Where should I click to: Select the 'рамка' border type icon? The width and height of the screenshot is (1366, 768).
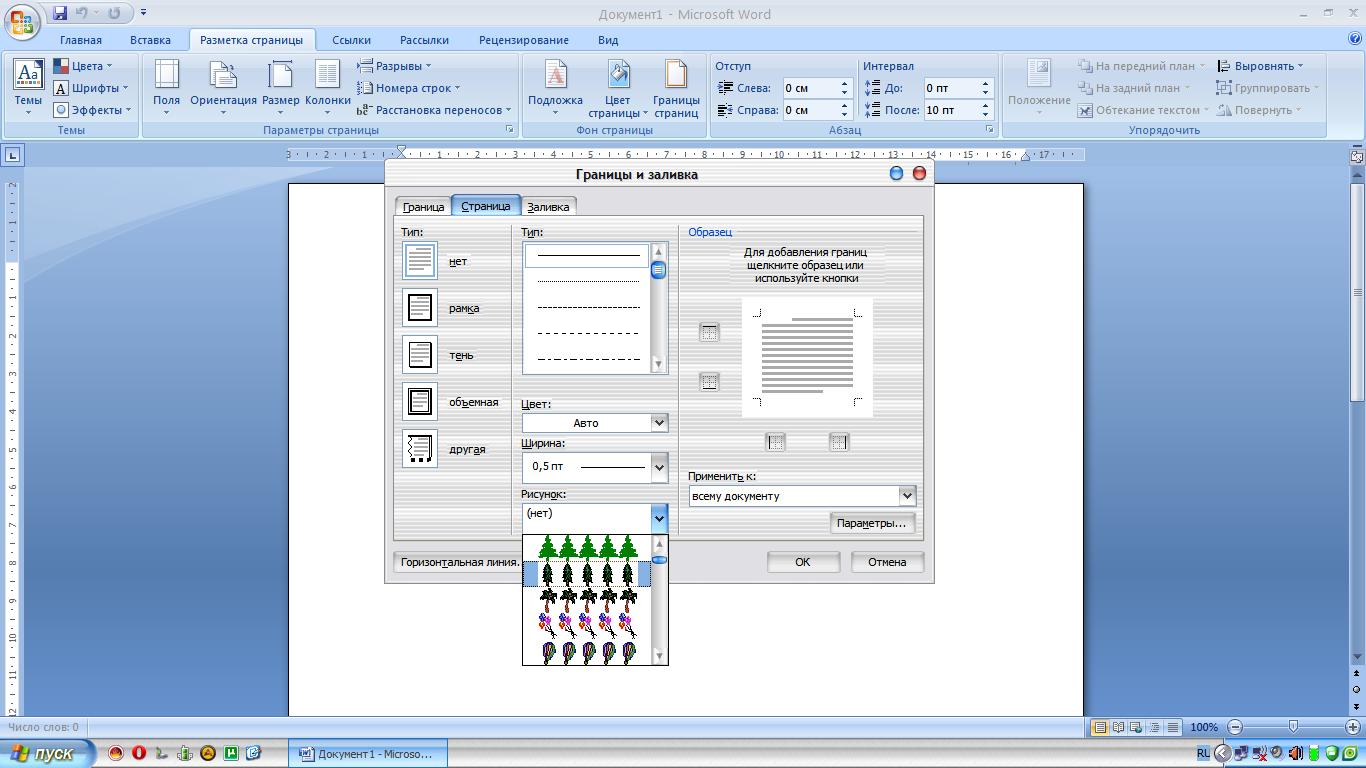420,308
